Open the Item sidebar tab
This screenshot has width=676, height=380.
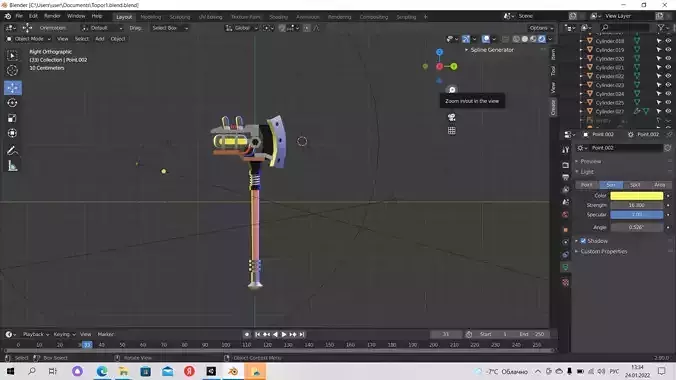tap(553, 54)
